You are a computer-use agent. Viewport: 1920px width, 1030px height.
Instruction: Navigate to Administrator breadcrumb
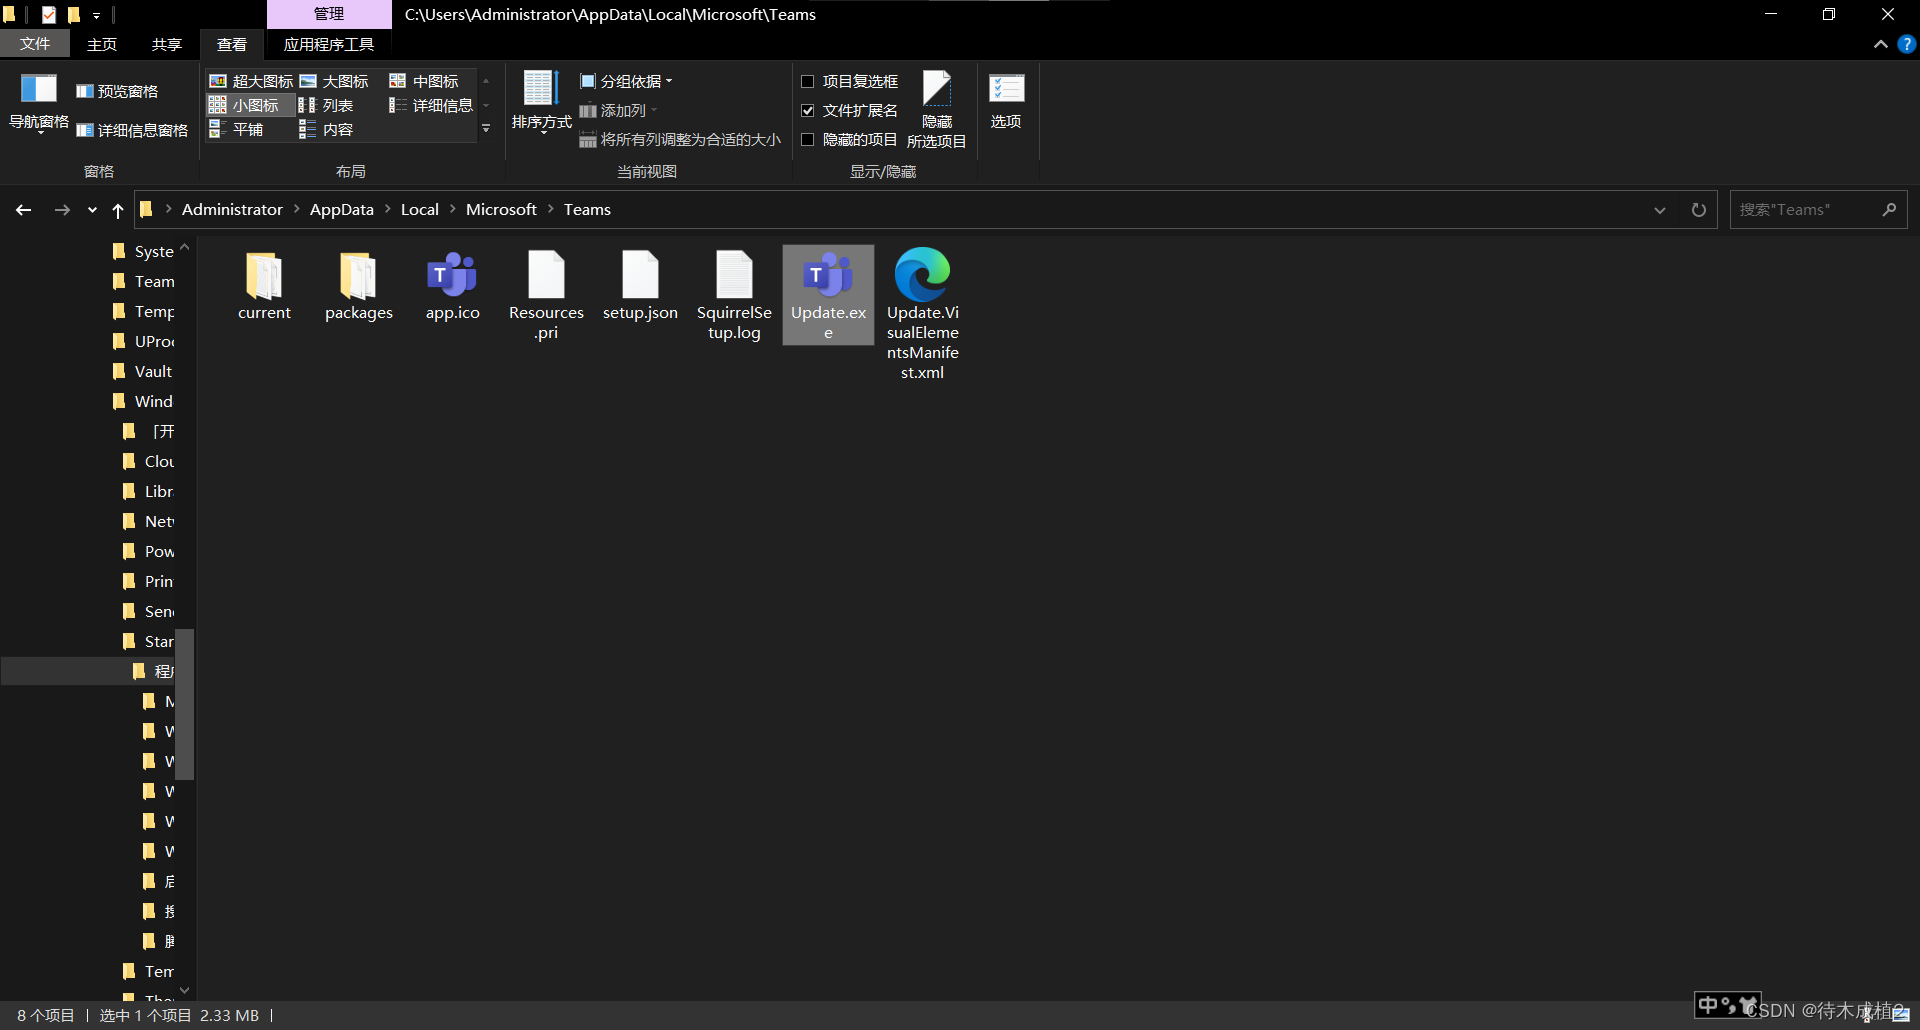click(232, 209)
